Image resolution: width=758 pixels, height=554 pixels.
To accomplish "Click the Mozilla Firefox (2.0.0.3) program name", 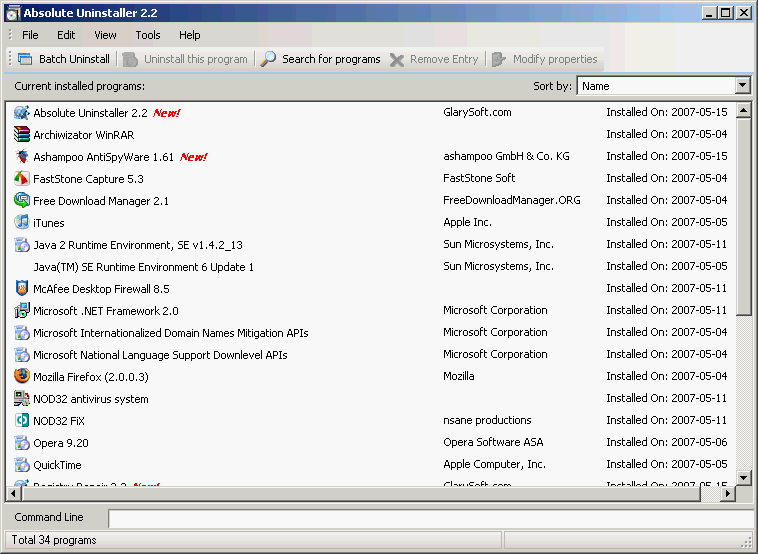I will (x=91, y=377).
